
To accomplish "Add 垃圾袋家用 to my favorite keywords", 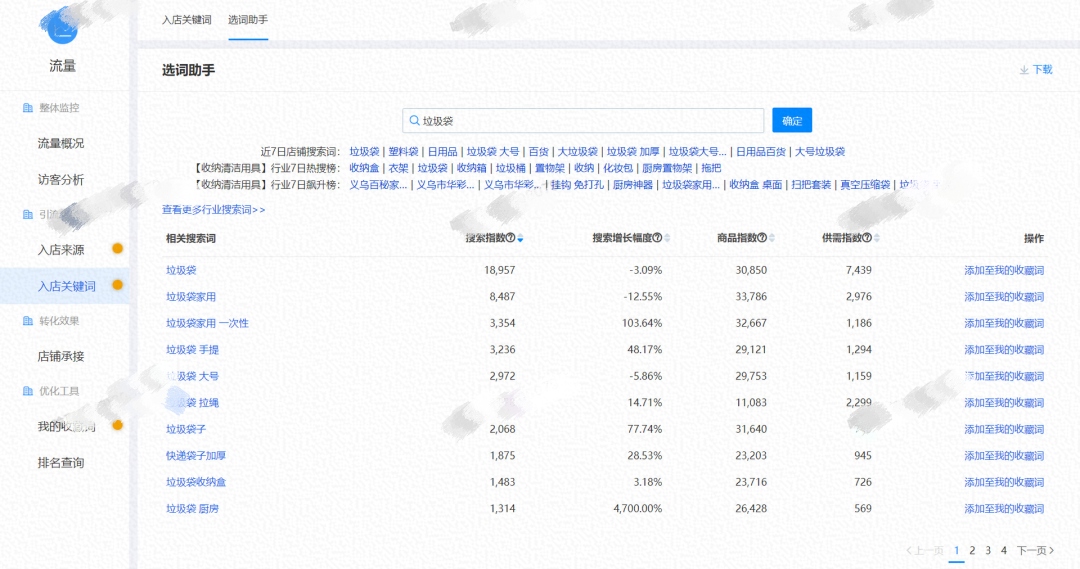I will pyautogui.click(x=1003, y=297).
